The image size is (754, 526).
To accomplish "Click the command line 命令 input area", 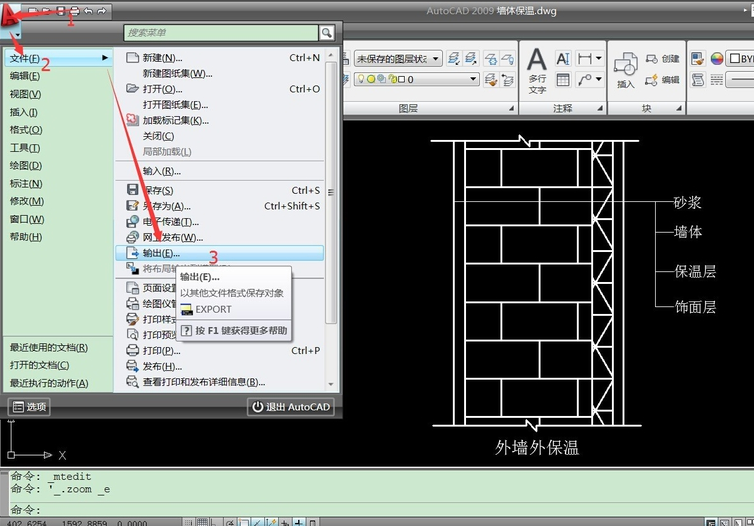I will [x=380, y=509].
